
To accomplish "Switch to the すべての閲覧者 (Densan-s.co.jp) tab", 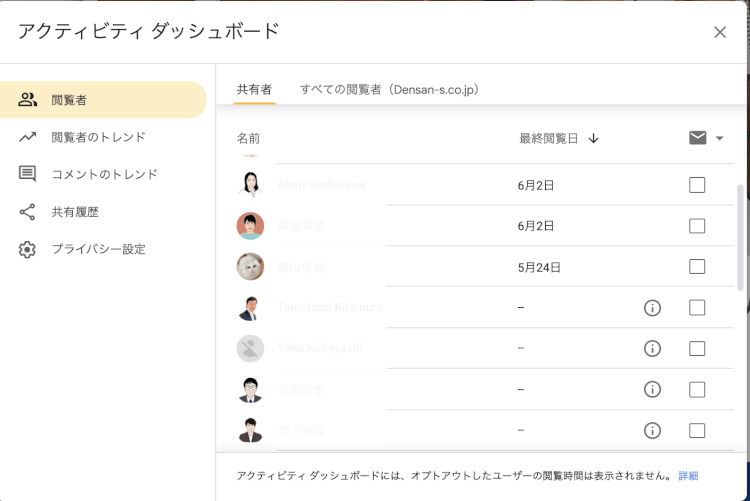I will 389,89.
